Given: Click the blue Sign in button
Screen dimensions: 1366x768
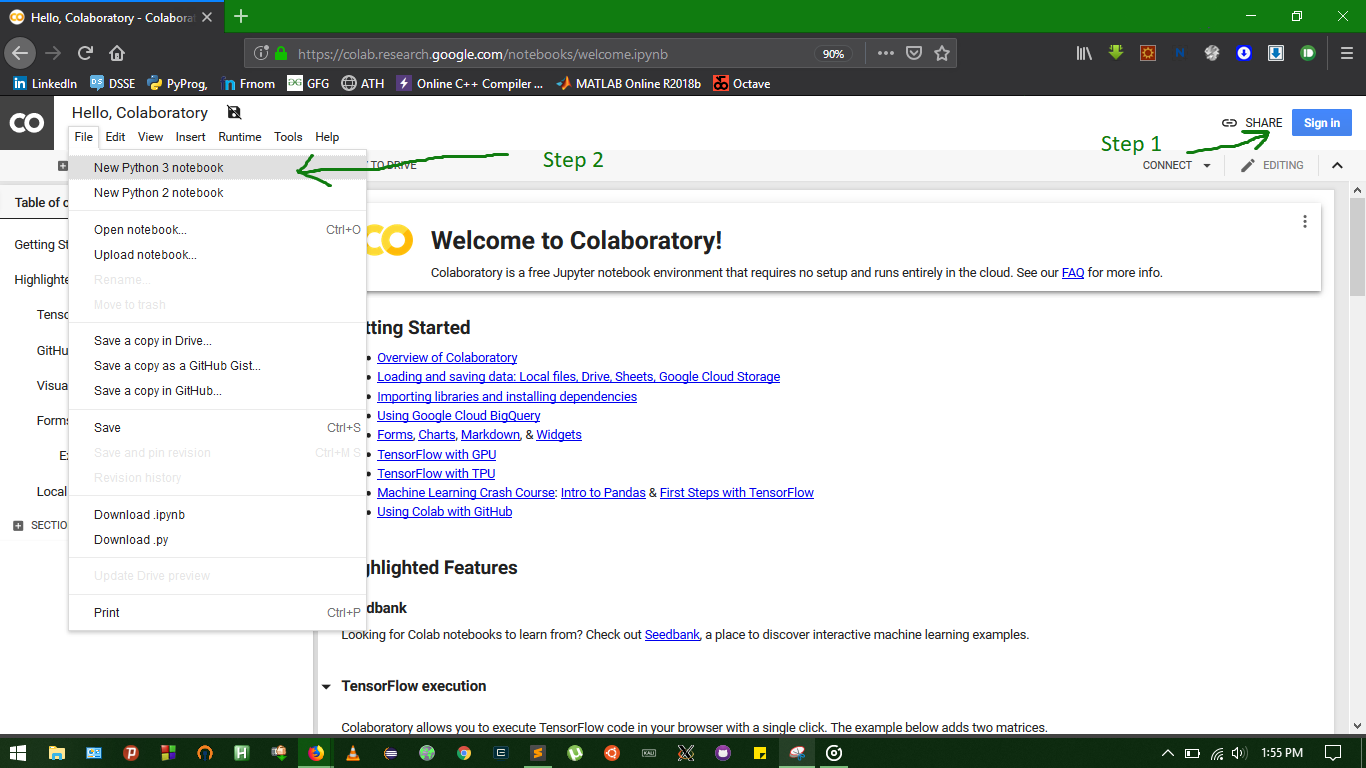Looking at the screenshot, I should click(1321, 123).
